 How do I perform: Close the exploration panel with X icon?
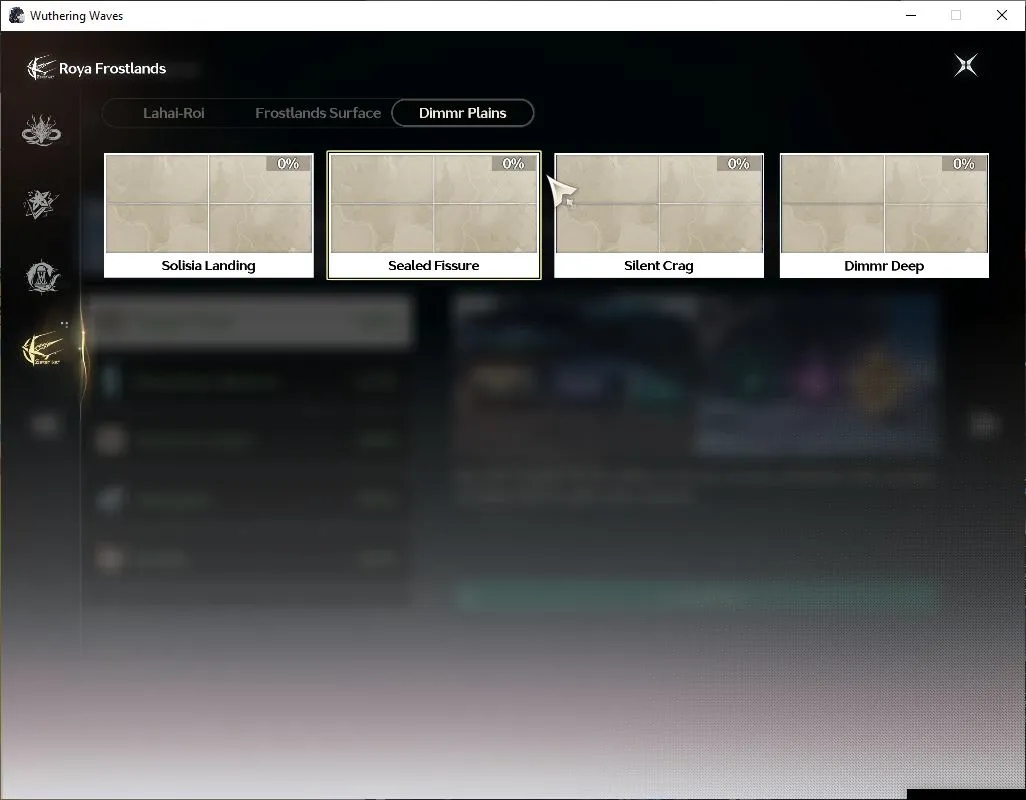coord(965,65)
